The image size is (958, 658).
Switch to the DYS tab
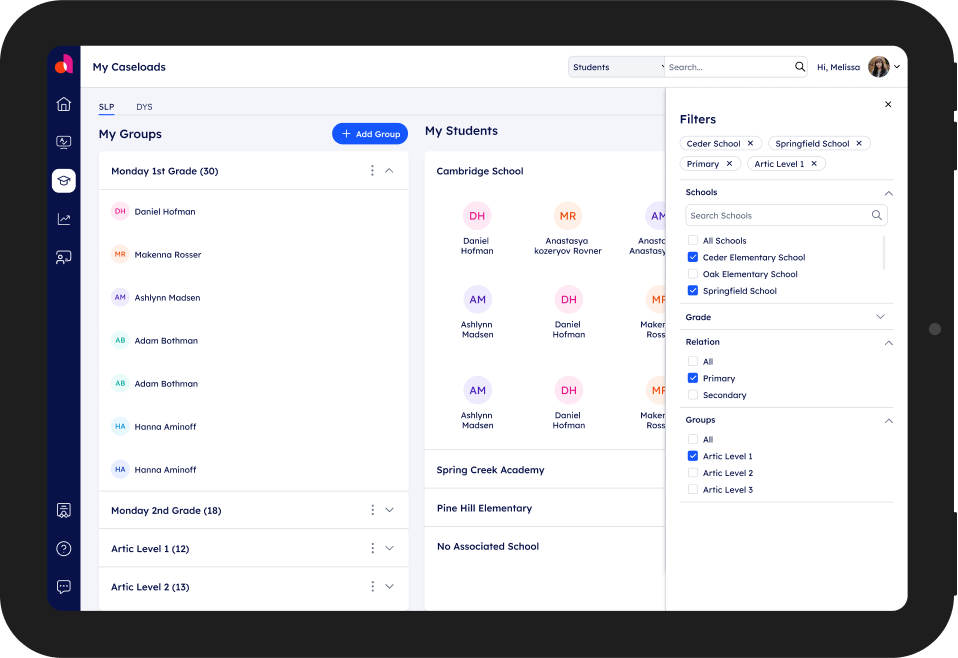[144, 107]
